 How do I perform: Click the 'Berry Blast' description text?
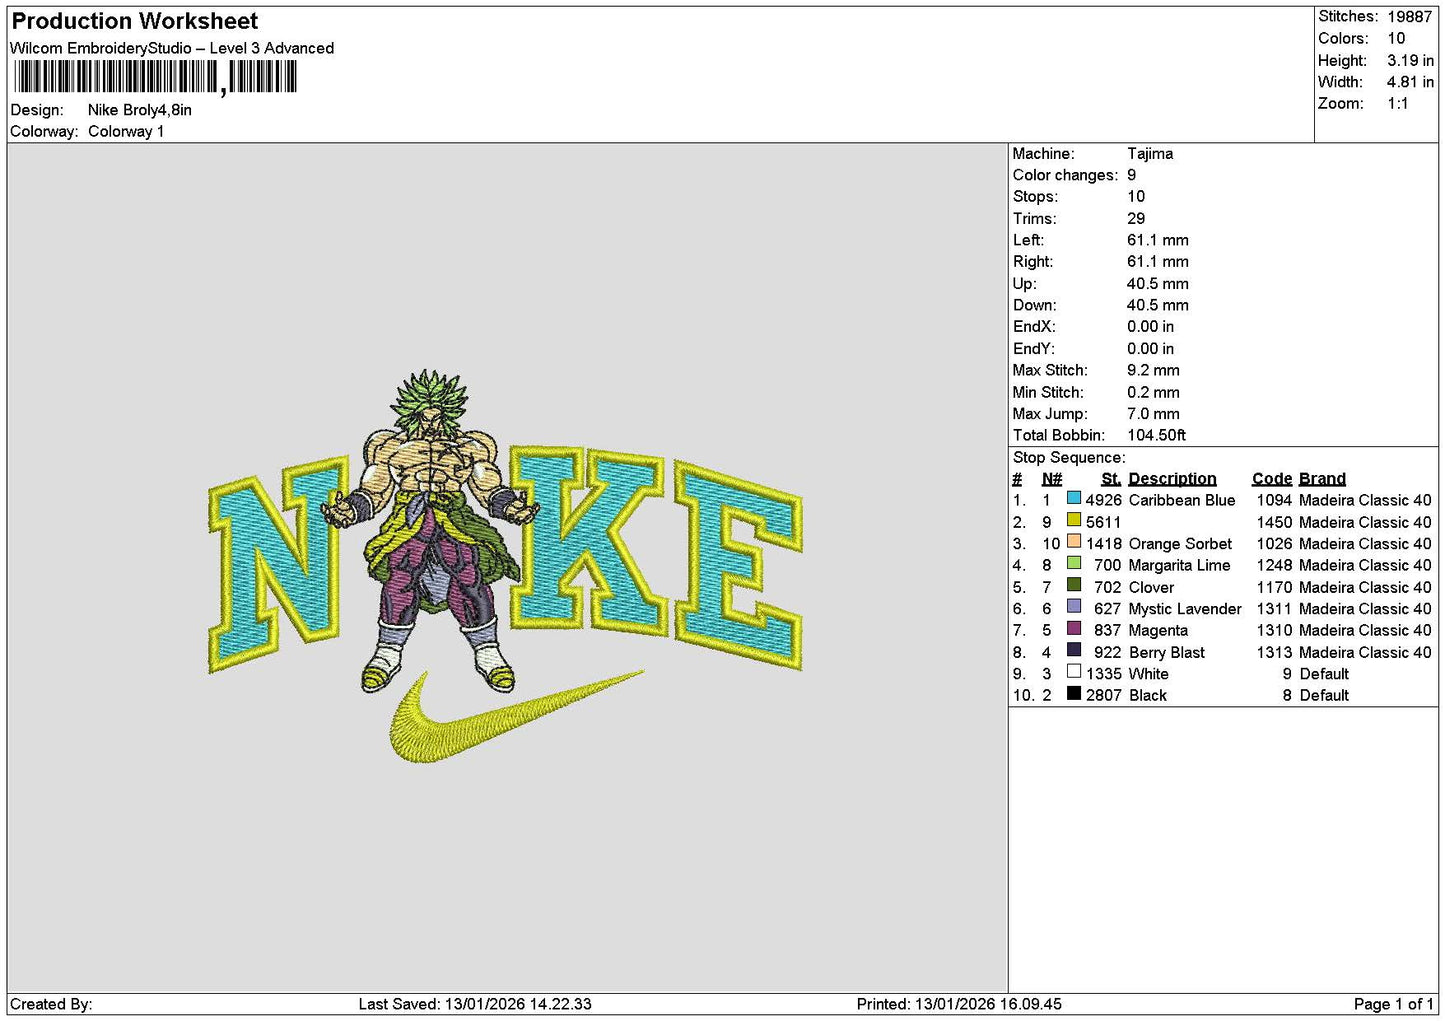[1166, 653]
